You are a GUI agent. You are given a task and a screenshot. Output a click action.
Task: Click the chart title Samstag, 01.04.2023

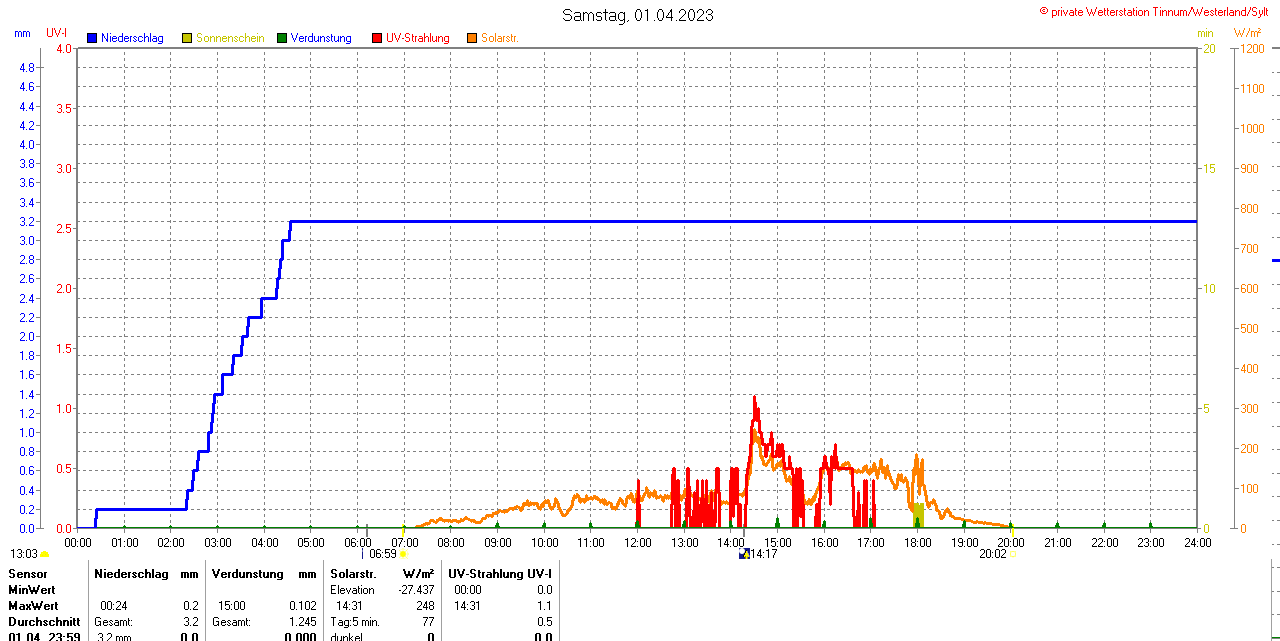638,15
